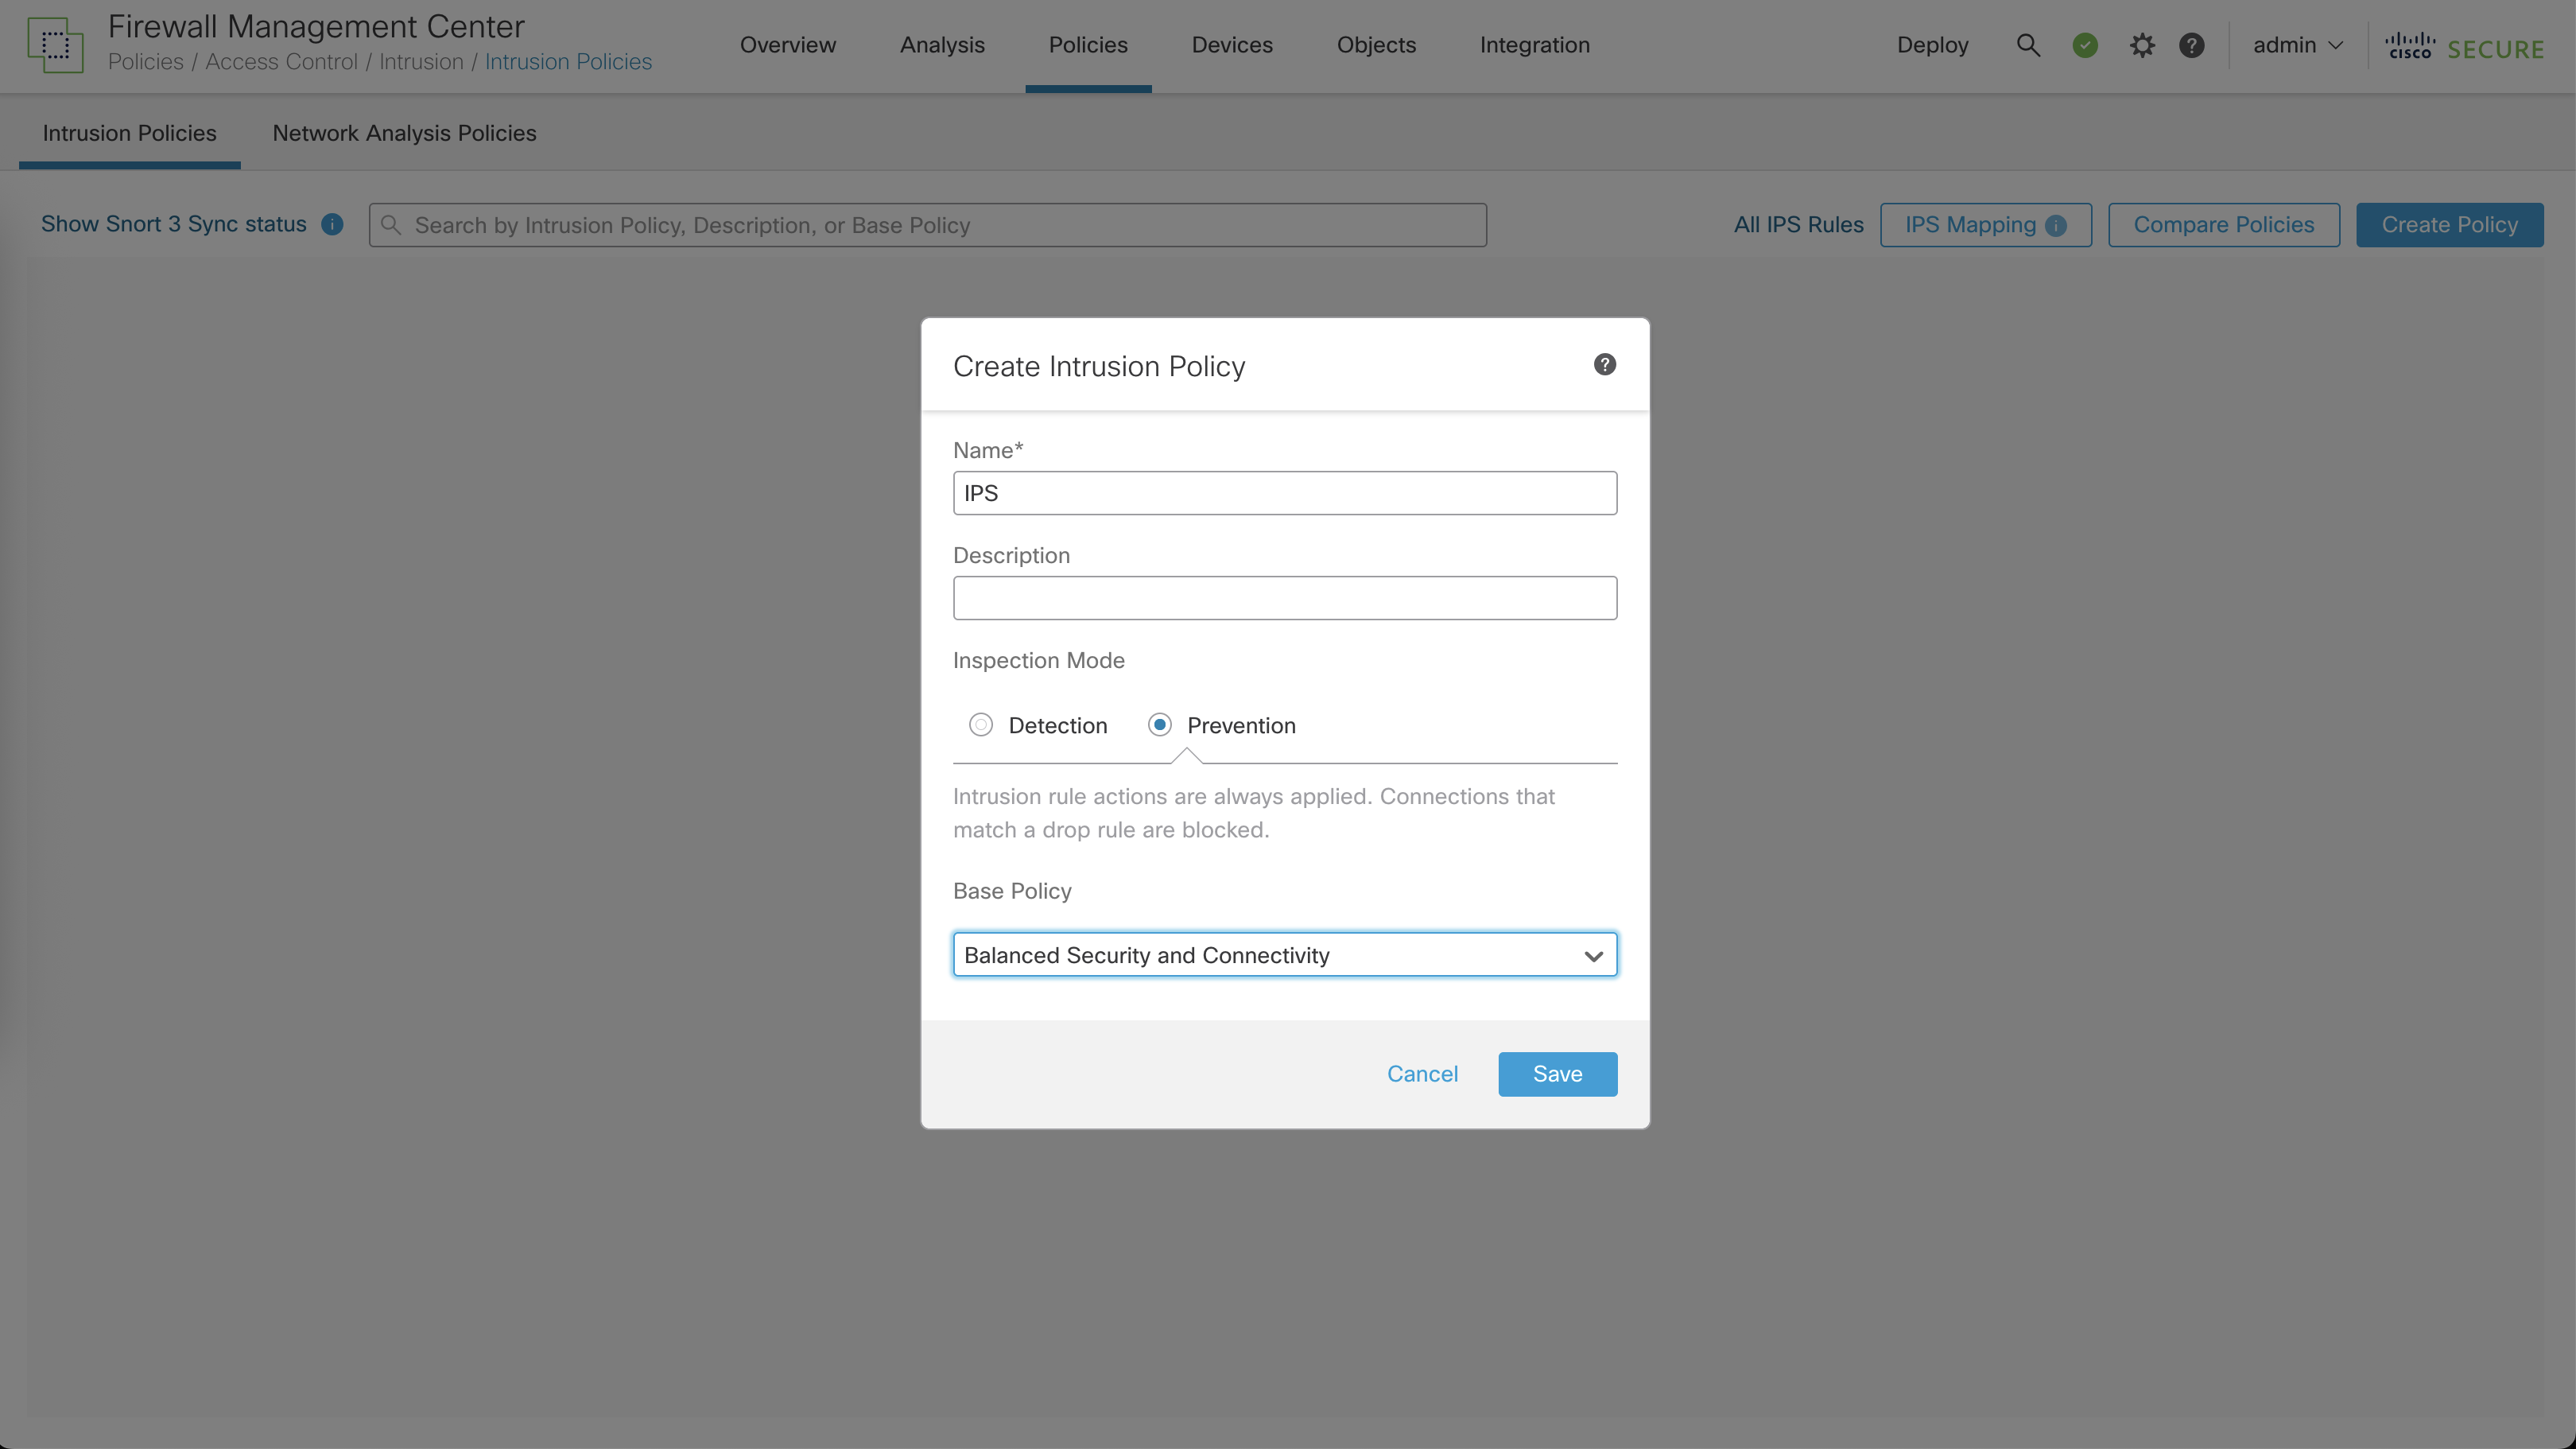Click the dialog help question mark icon
Viewport: 2576px width, 1449px height.
click(x=1604, y=365)
